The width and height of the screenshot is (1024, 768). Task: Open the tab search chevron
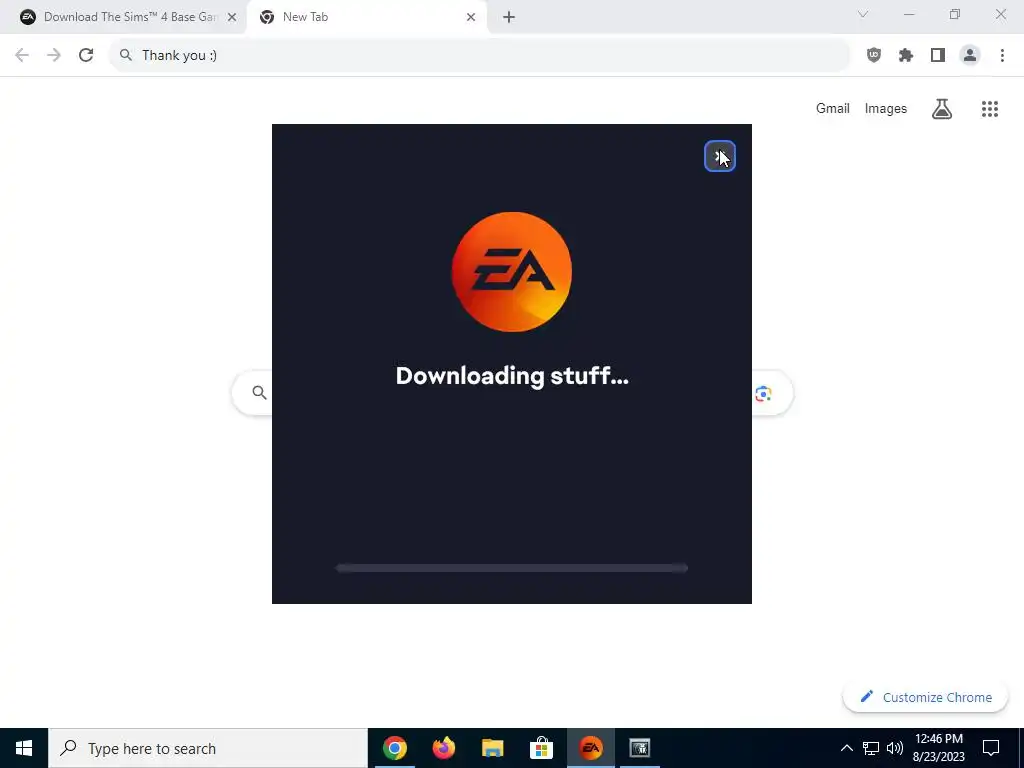(863, 14)
